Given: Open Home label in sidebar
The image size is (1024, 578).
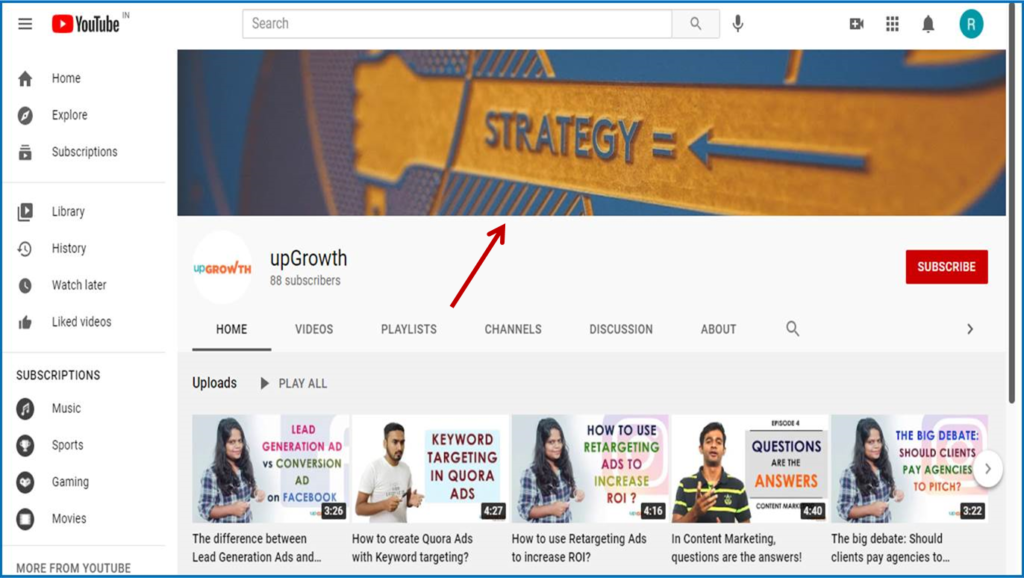Looking at the screenshot, I should point(66,78).
